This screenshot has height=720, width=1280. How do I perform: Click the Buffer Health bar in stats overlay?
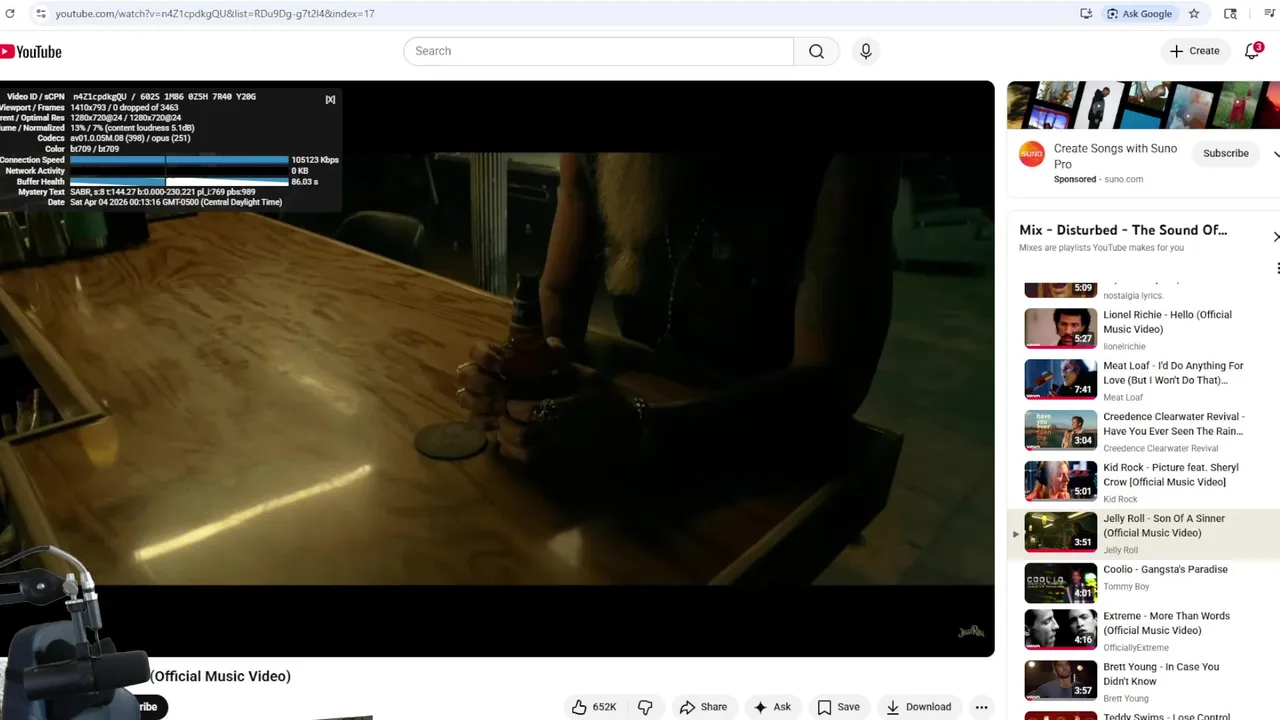179,182
